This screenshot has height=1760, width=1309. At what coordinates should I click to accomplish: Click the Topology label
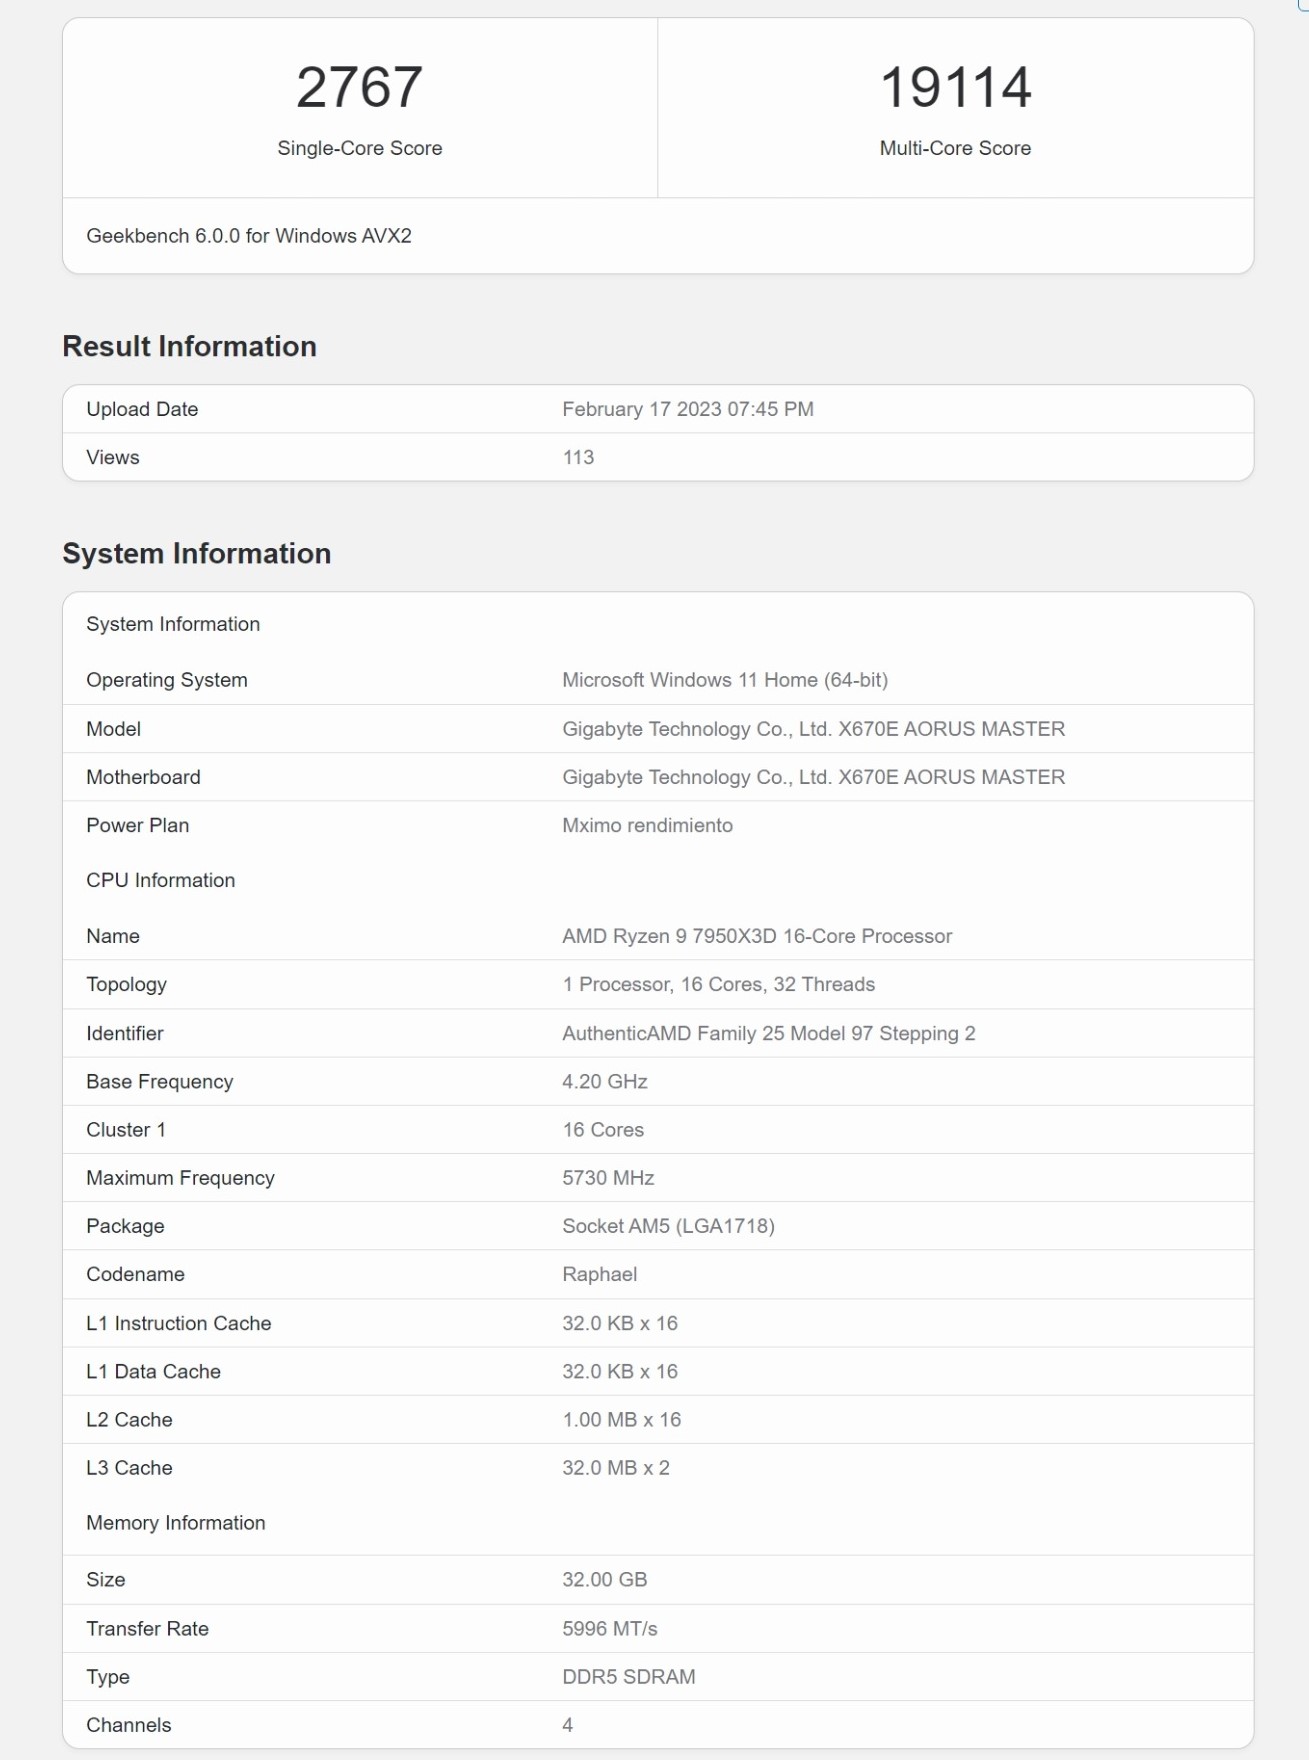click(x=126, y=984)
